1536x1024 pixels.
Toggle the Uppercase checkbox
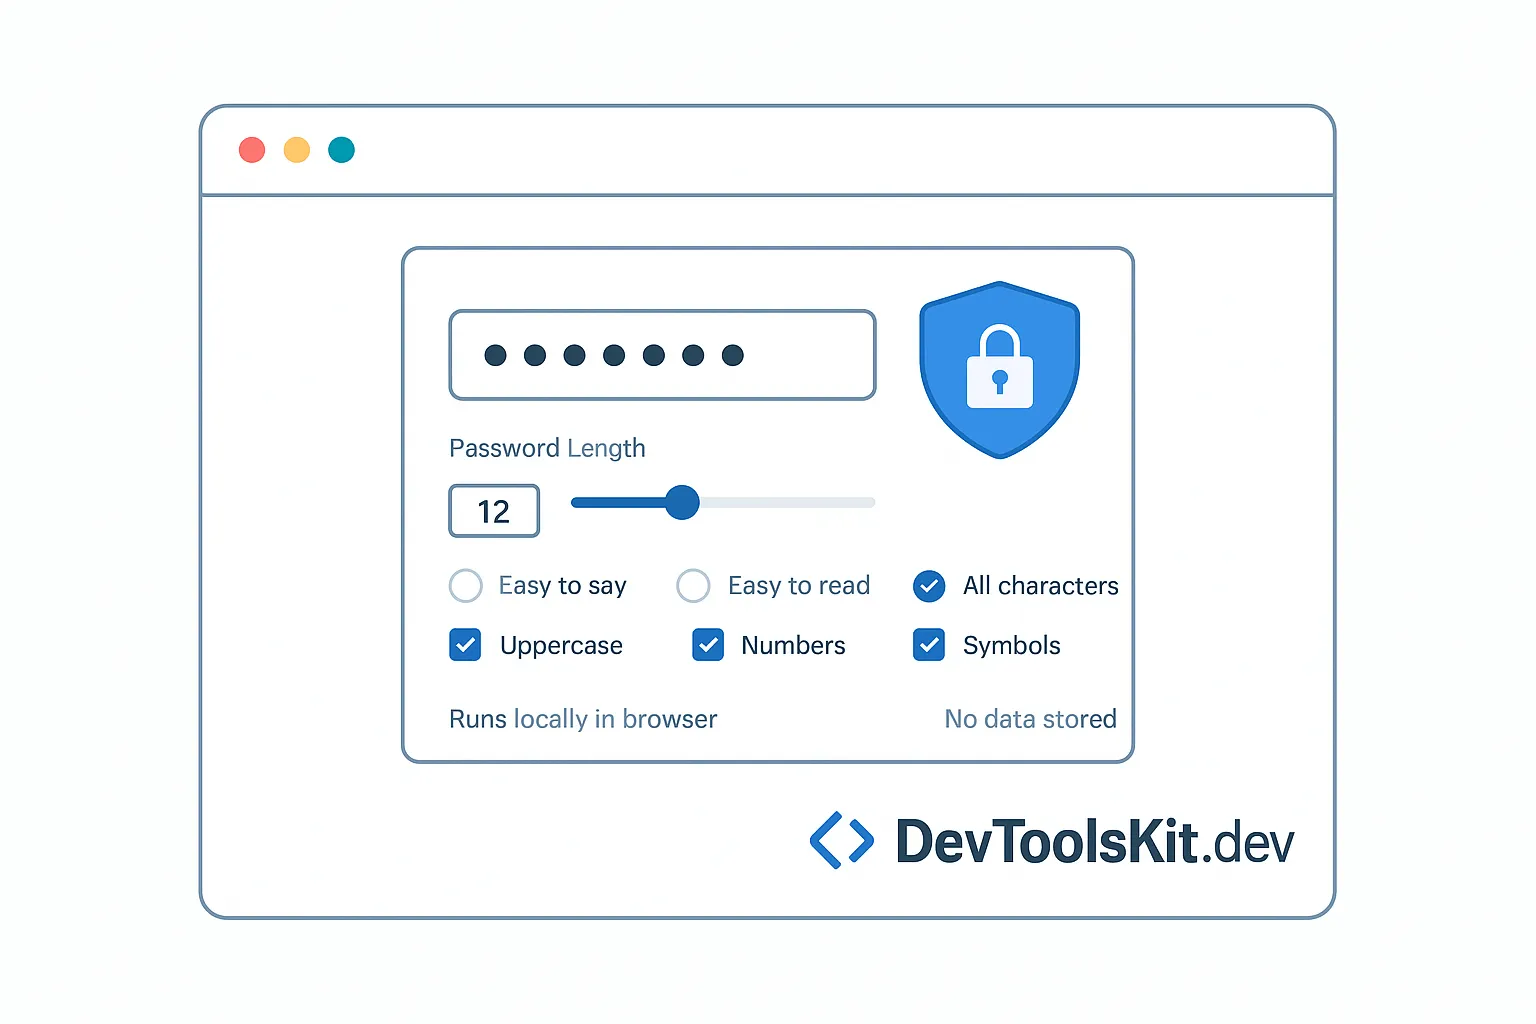(465, 645)
